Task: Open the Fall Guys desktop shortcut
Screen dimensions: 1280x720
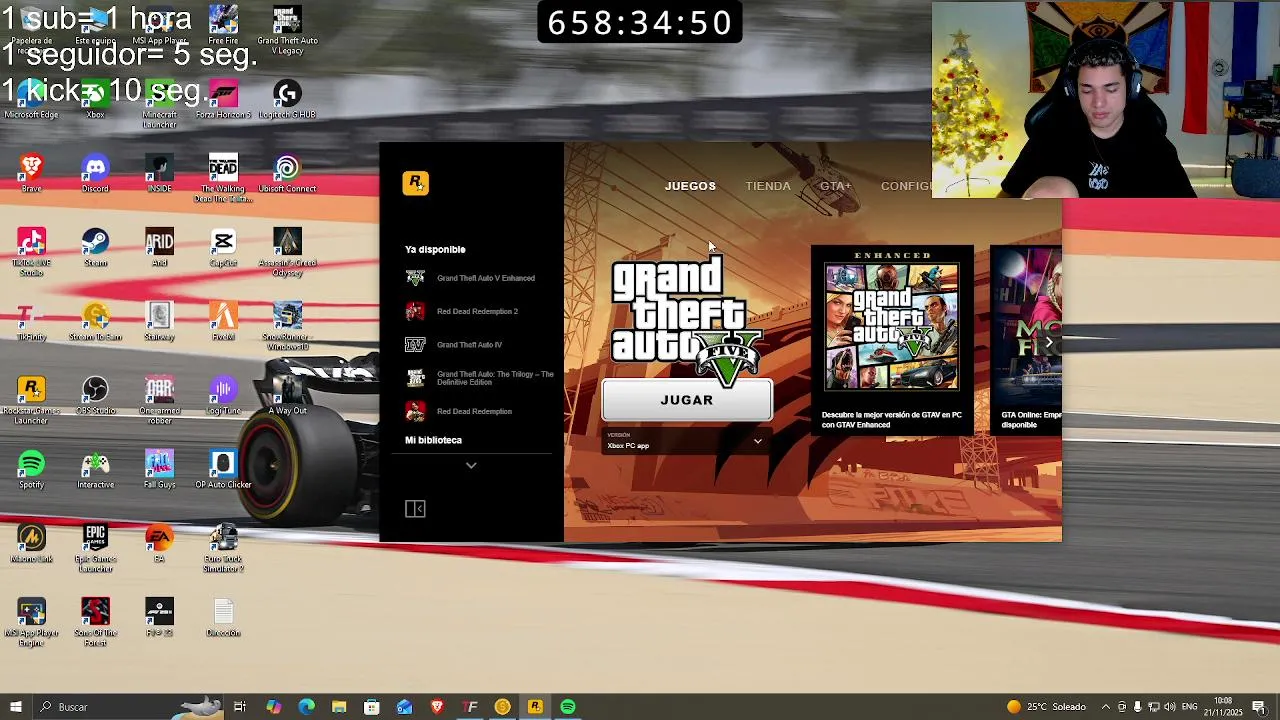Action: (x=159, y=469)
